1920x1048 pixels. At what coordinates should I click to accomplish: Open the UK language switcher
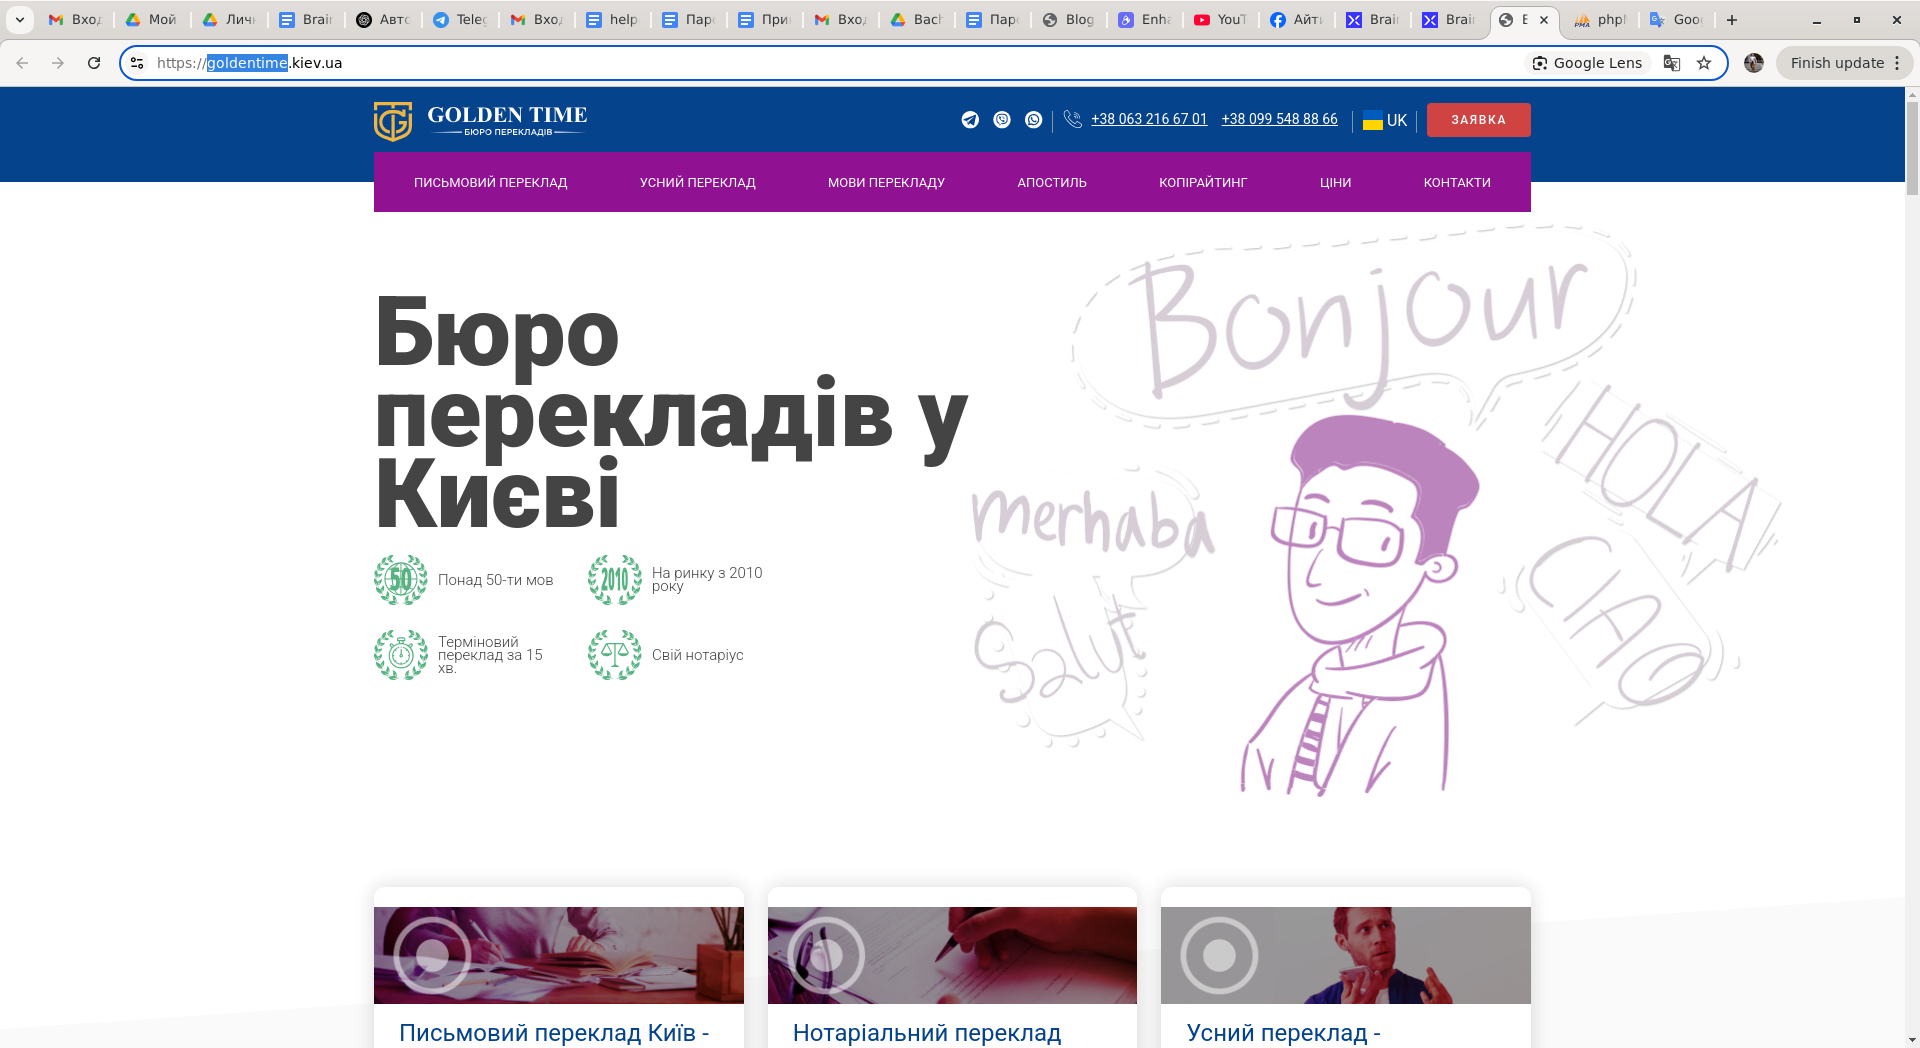[x=1385, y=120]
